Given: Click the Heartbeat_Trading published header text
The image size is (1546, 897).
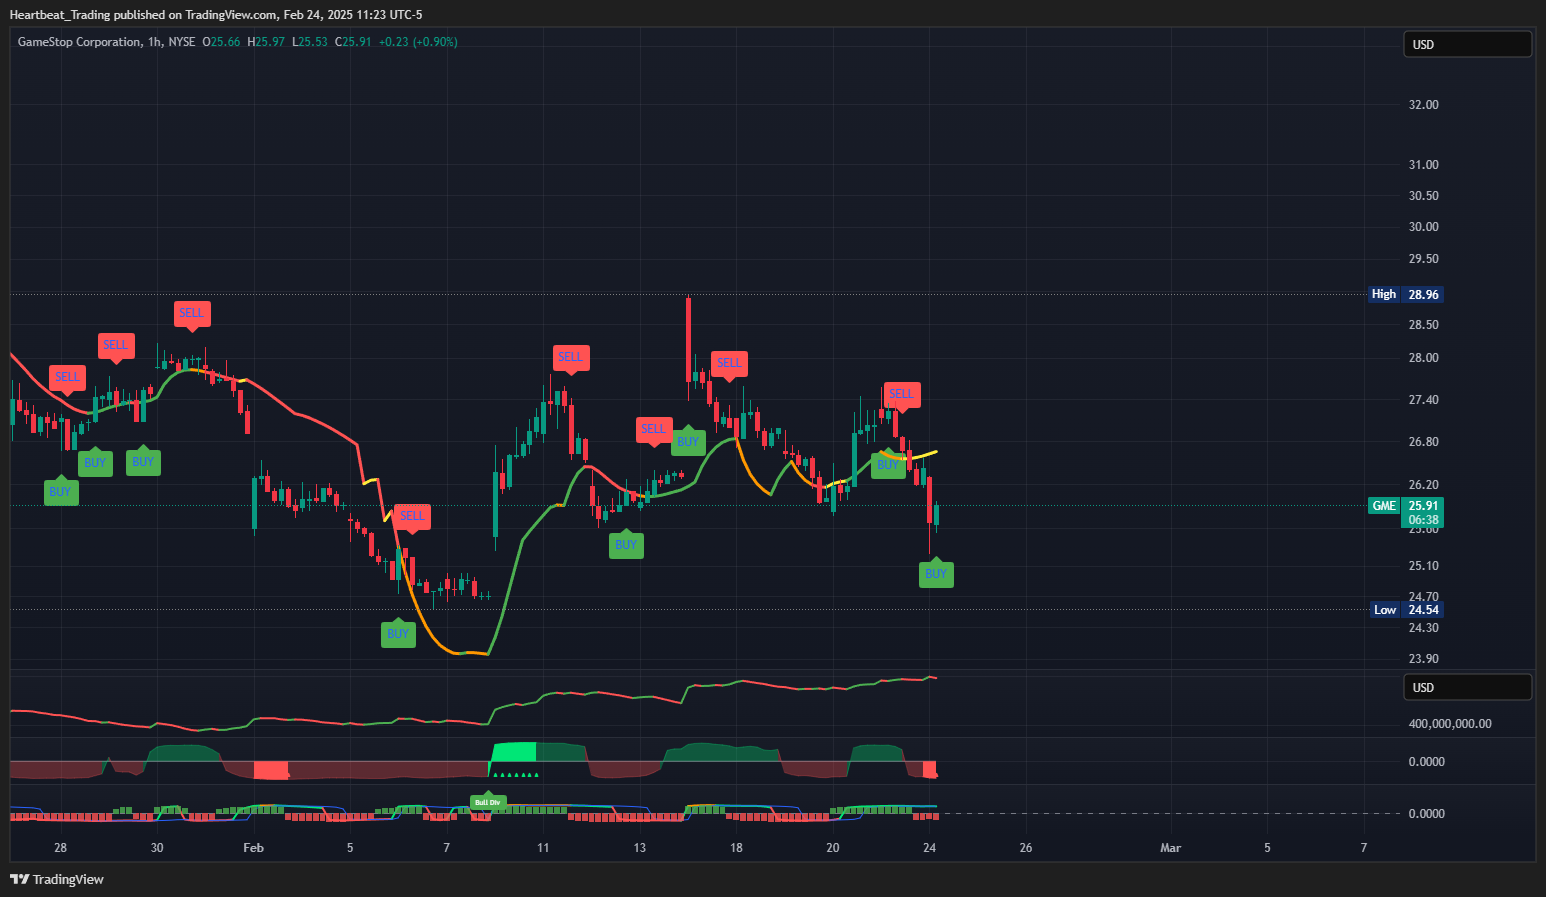Looking at the screenshot, I should pyautogui.click(x=216, y=15).
